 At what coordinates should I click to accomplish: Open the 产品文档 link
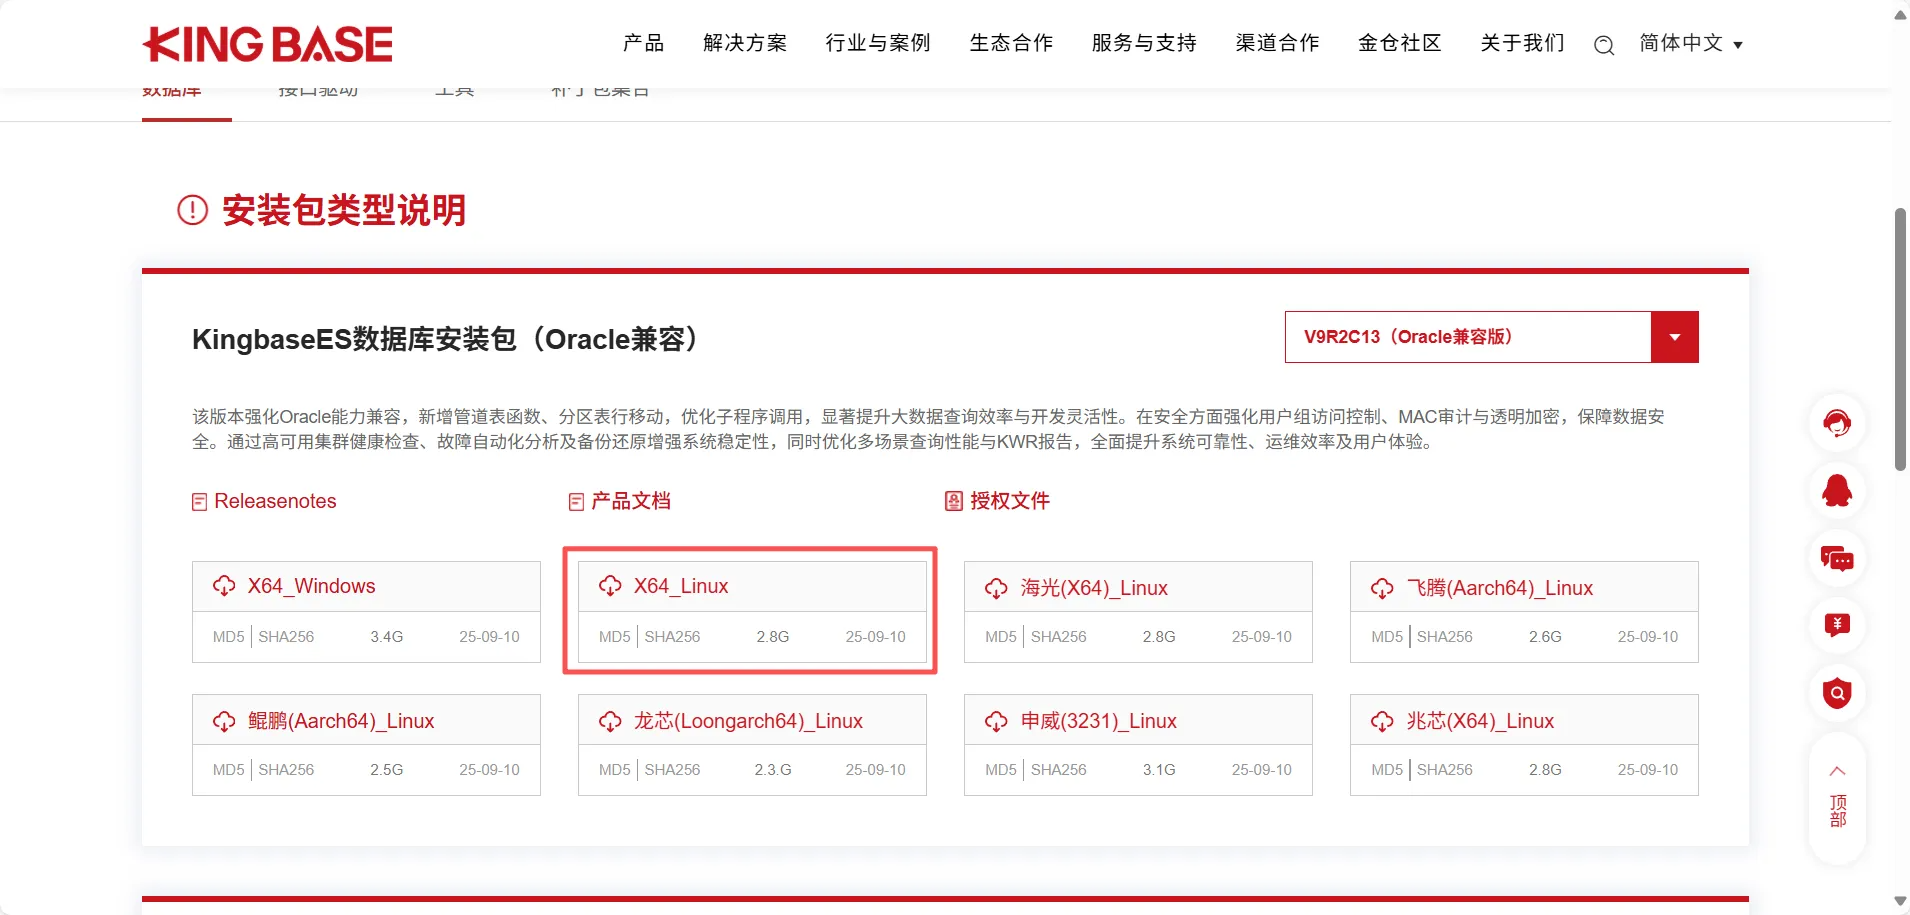(x=630, y=501)
